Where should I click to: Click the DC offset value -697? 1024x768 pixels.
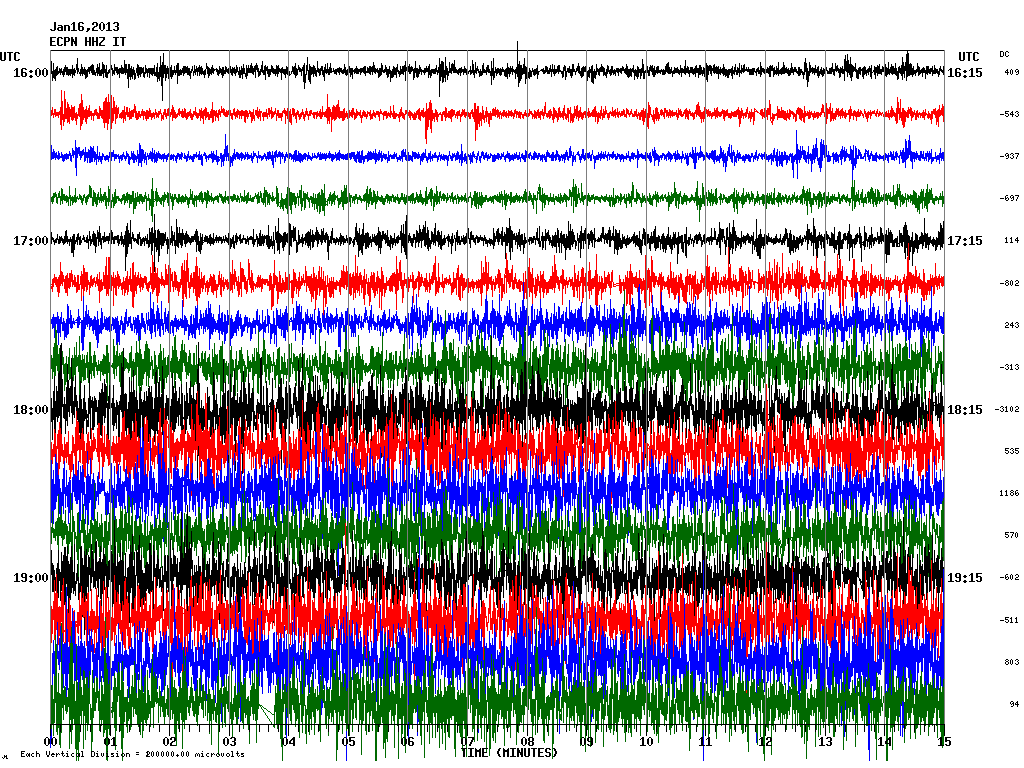tap(1009, 198)
